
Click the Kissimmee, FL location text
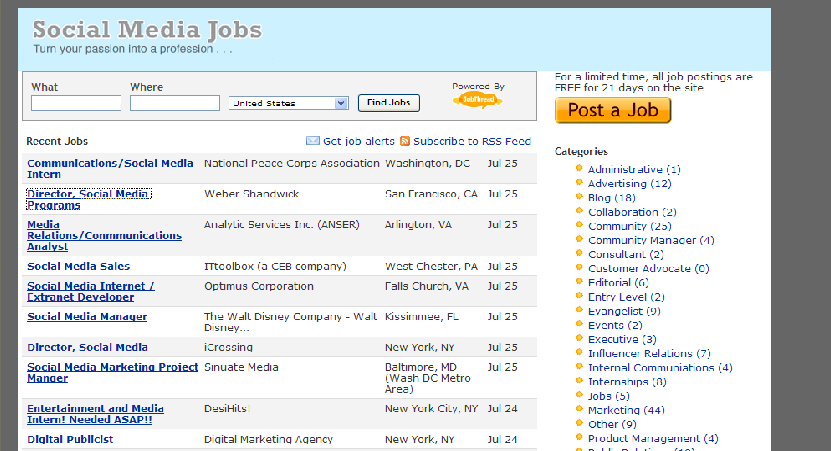(422, 317)
